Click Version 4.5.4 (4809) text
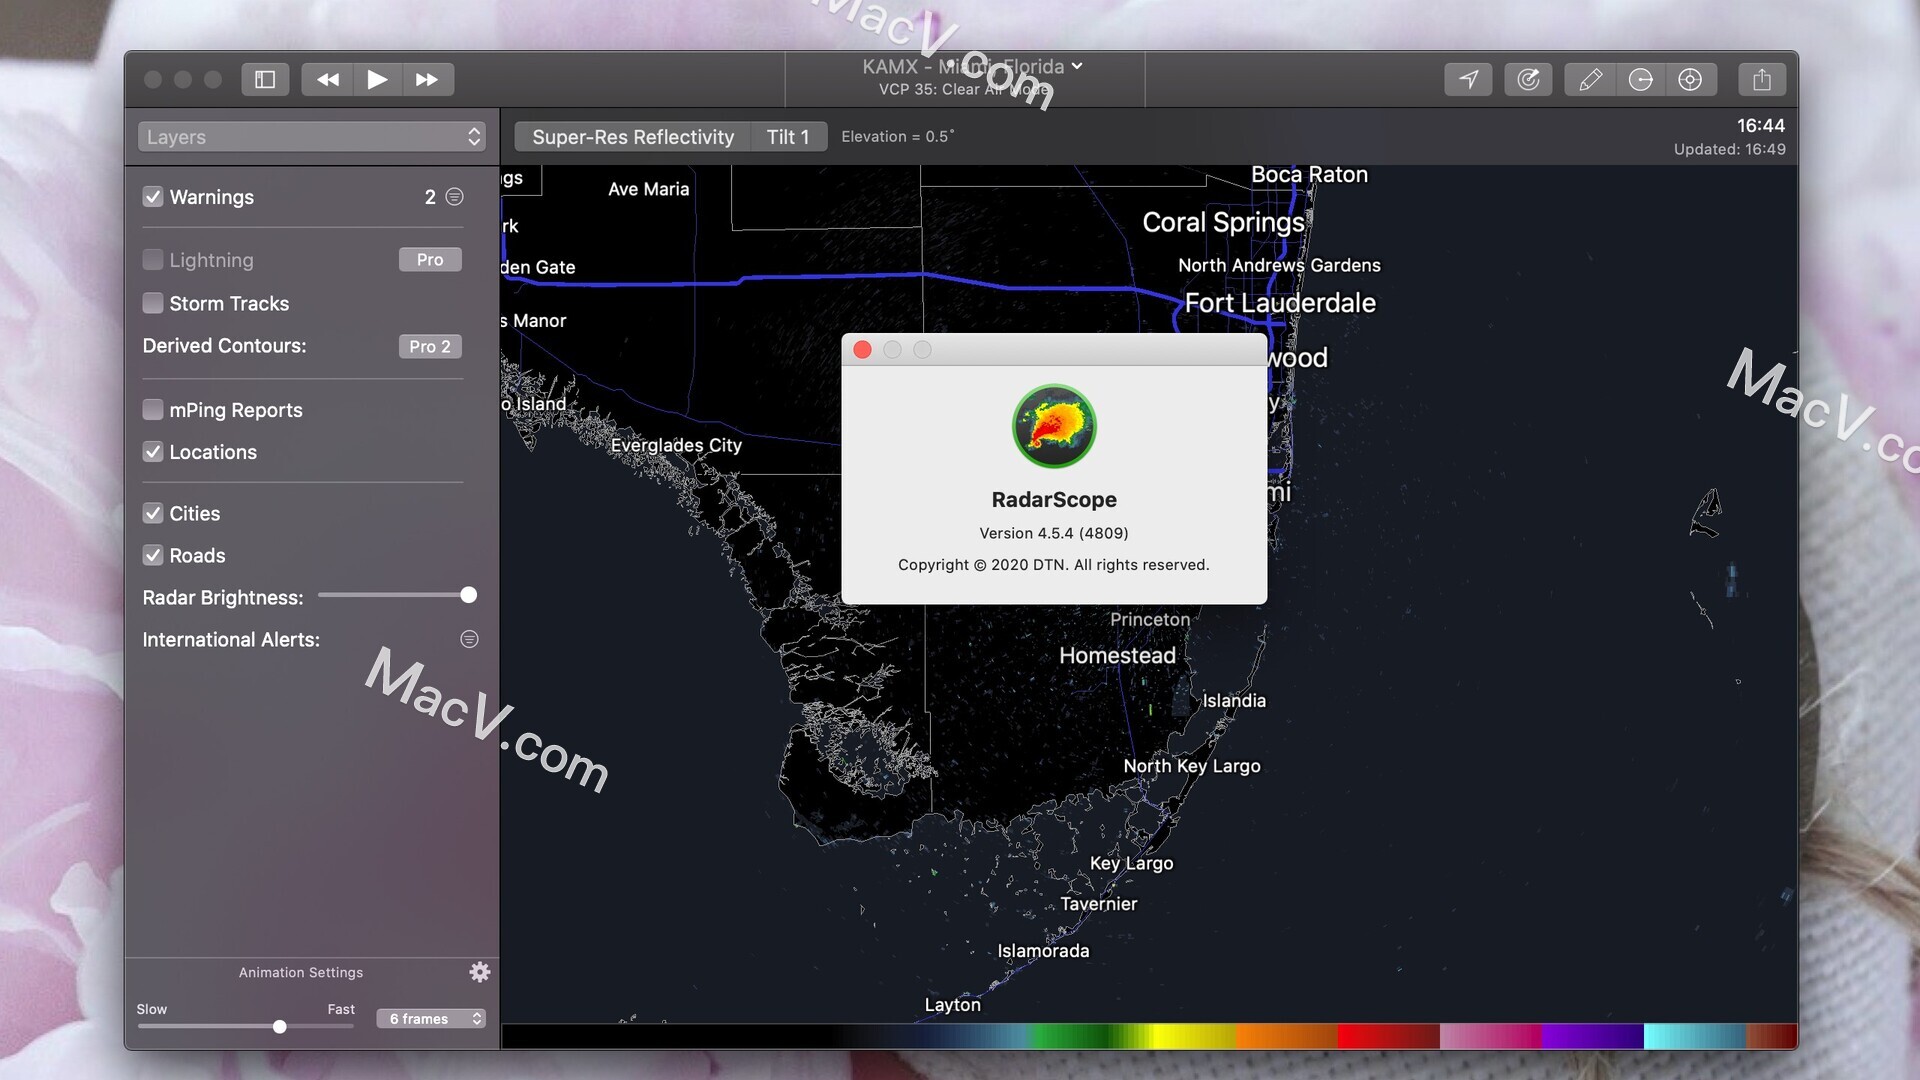 1054,533
